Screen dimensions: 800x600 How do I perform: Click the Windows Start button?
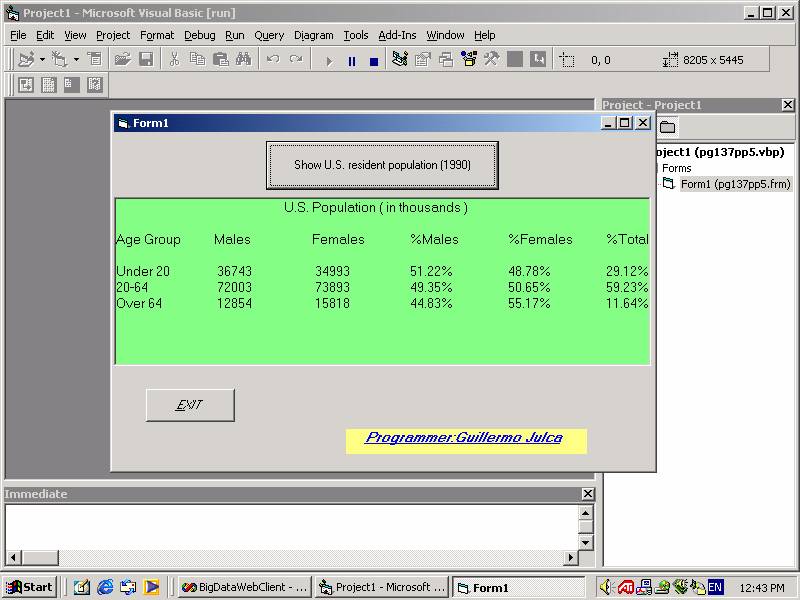(30, 587)
